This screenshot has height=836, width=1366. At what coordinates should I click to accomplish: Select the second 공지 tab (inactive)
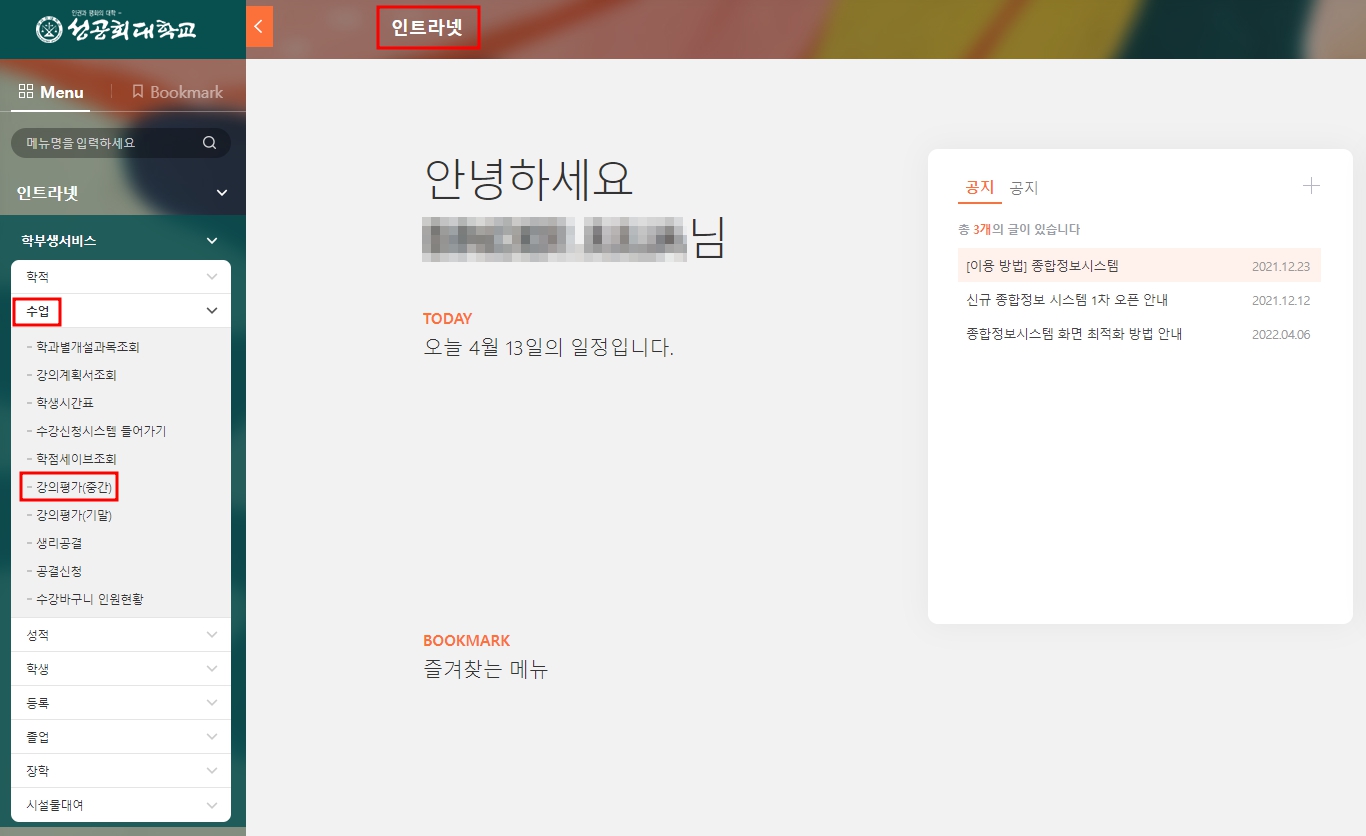[1024, 187]
